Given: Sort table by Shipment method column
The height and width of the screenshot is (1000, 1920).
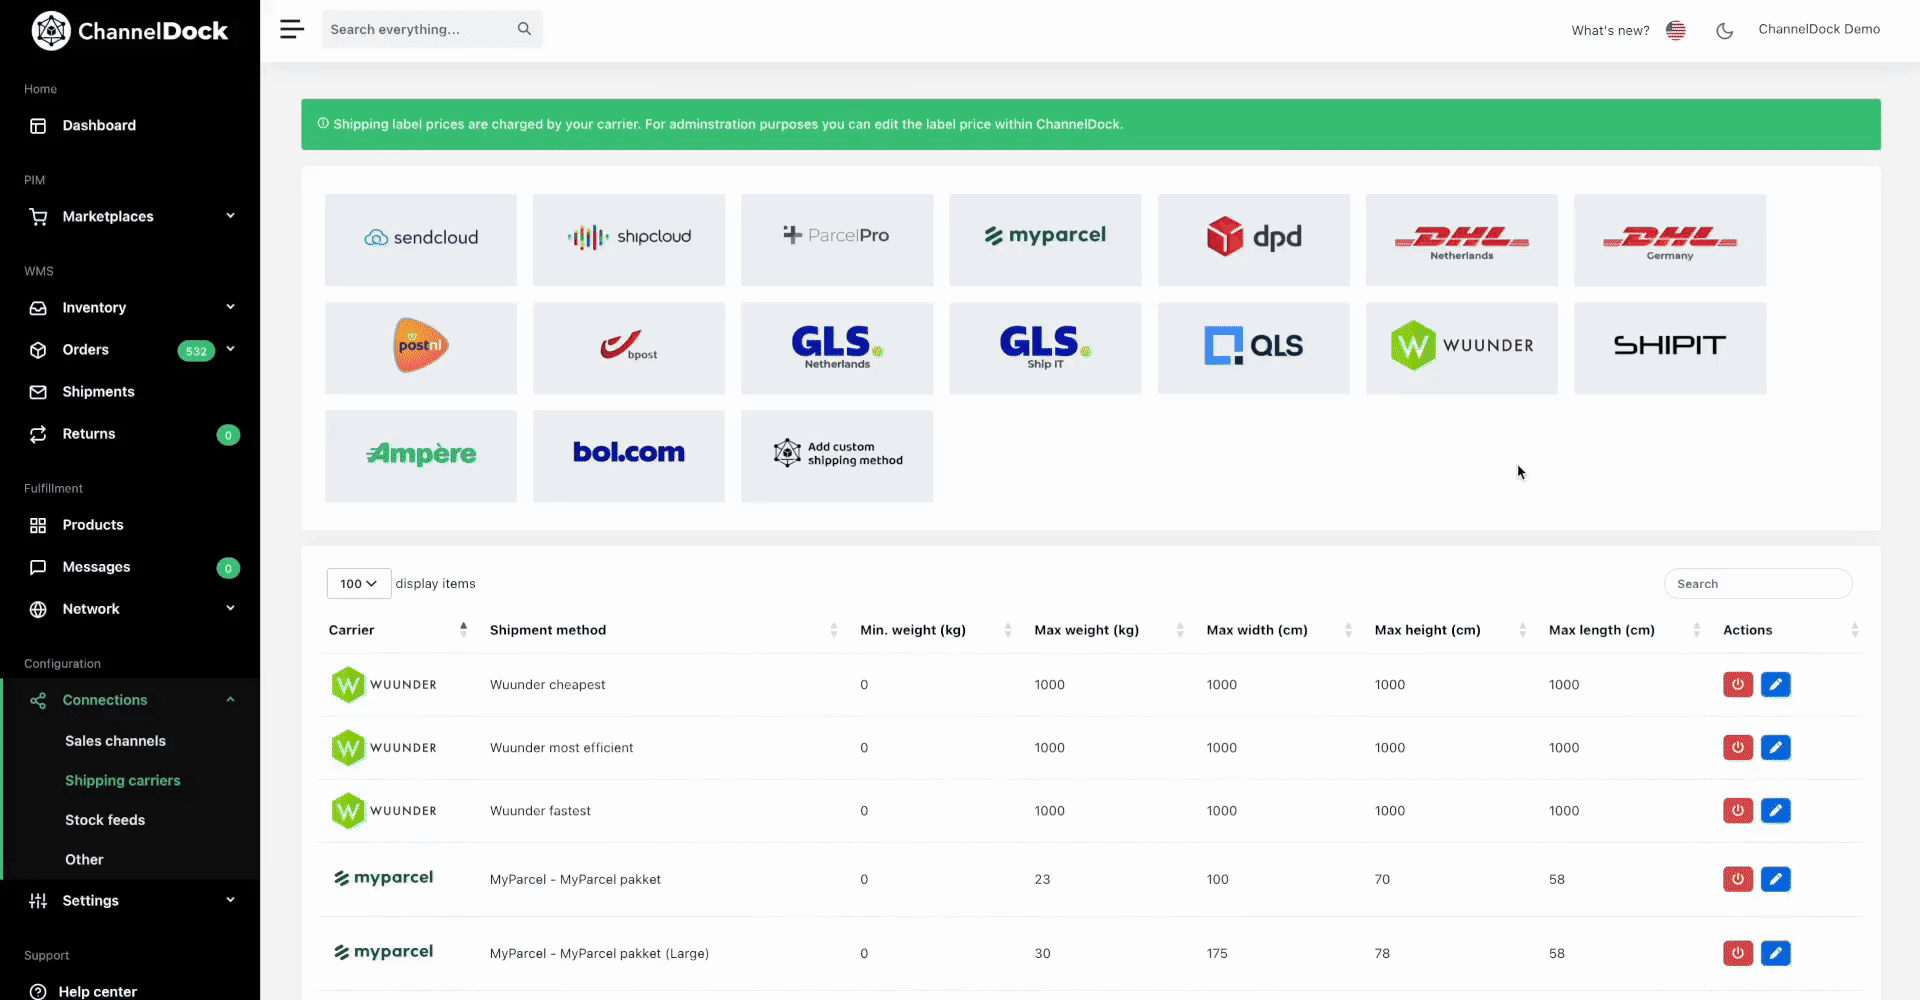Looking at the screenshot, I should coord(663,630).
